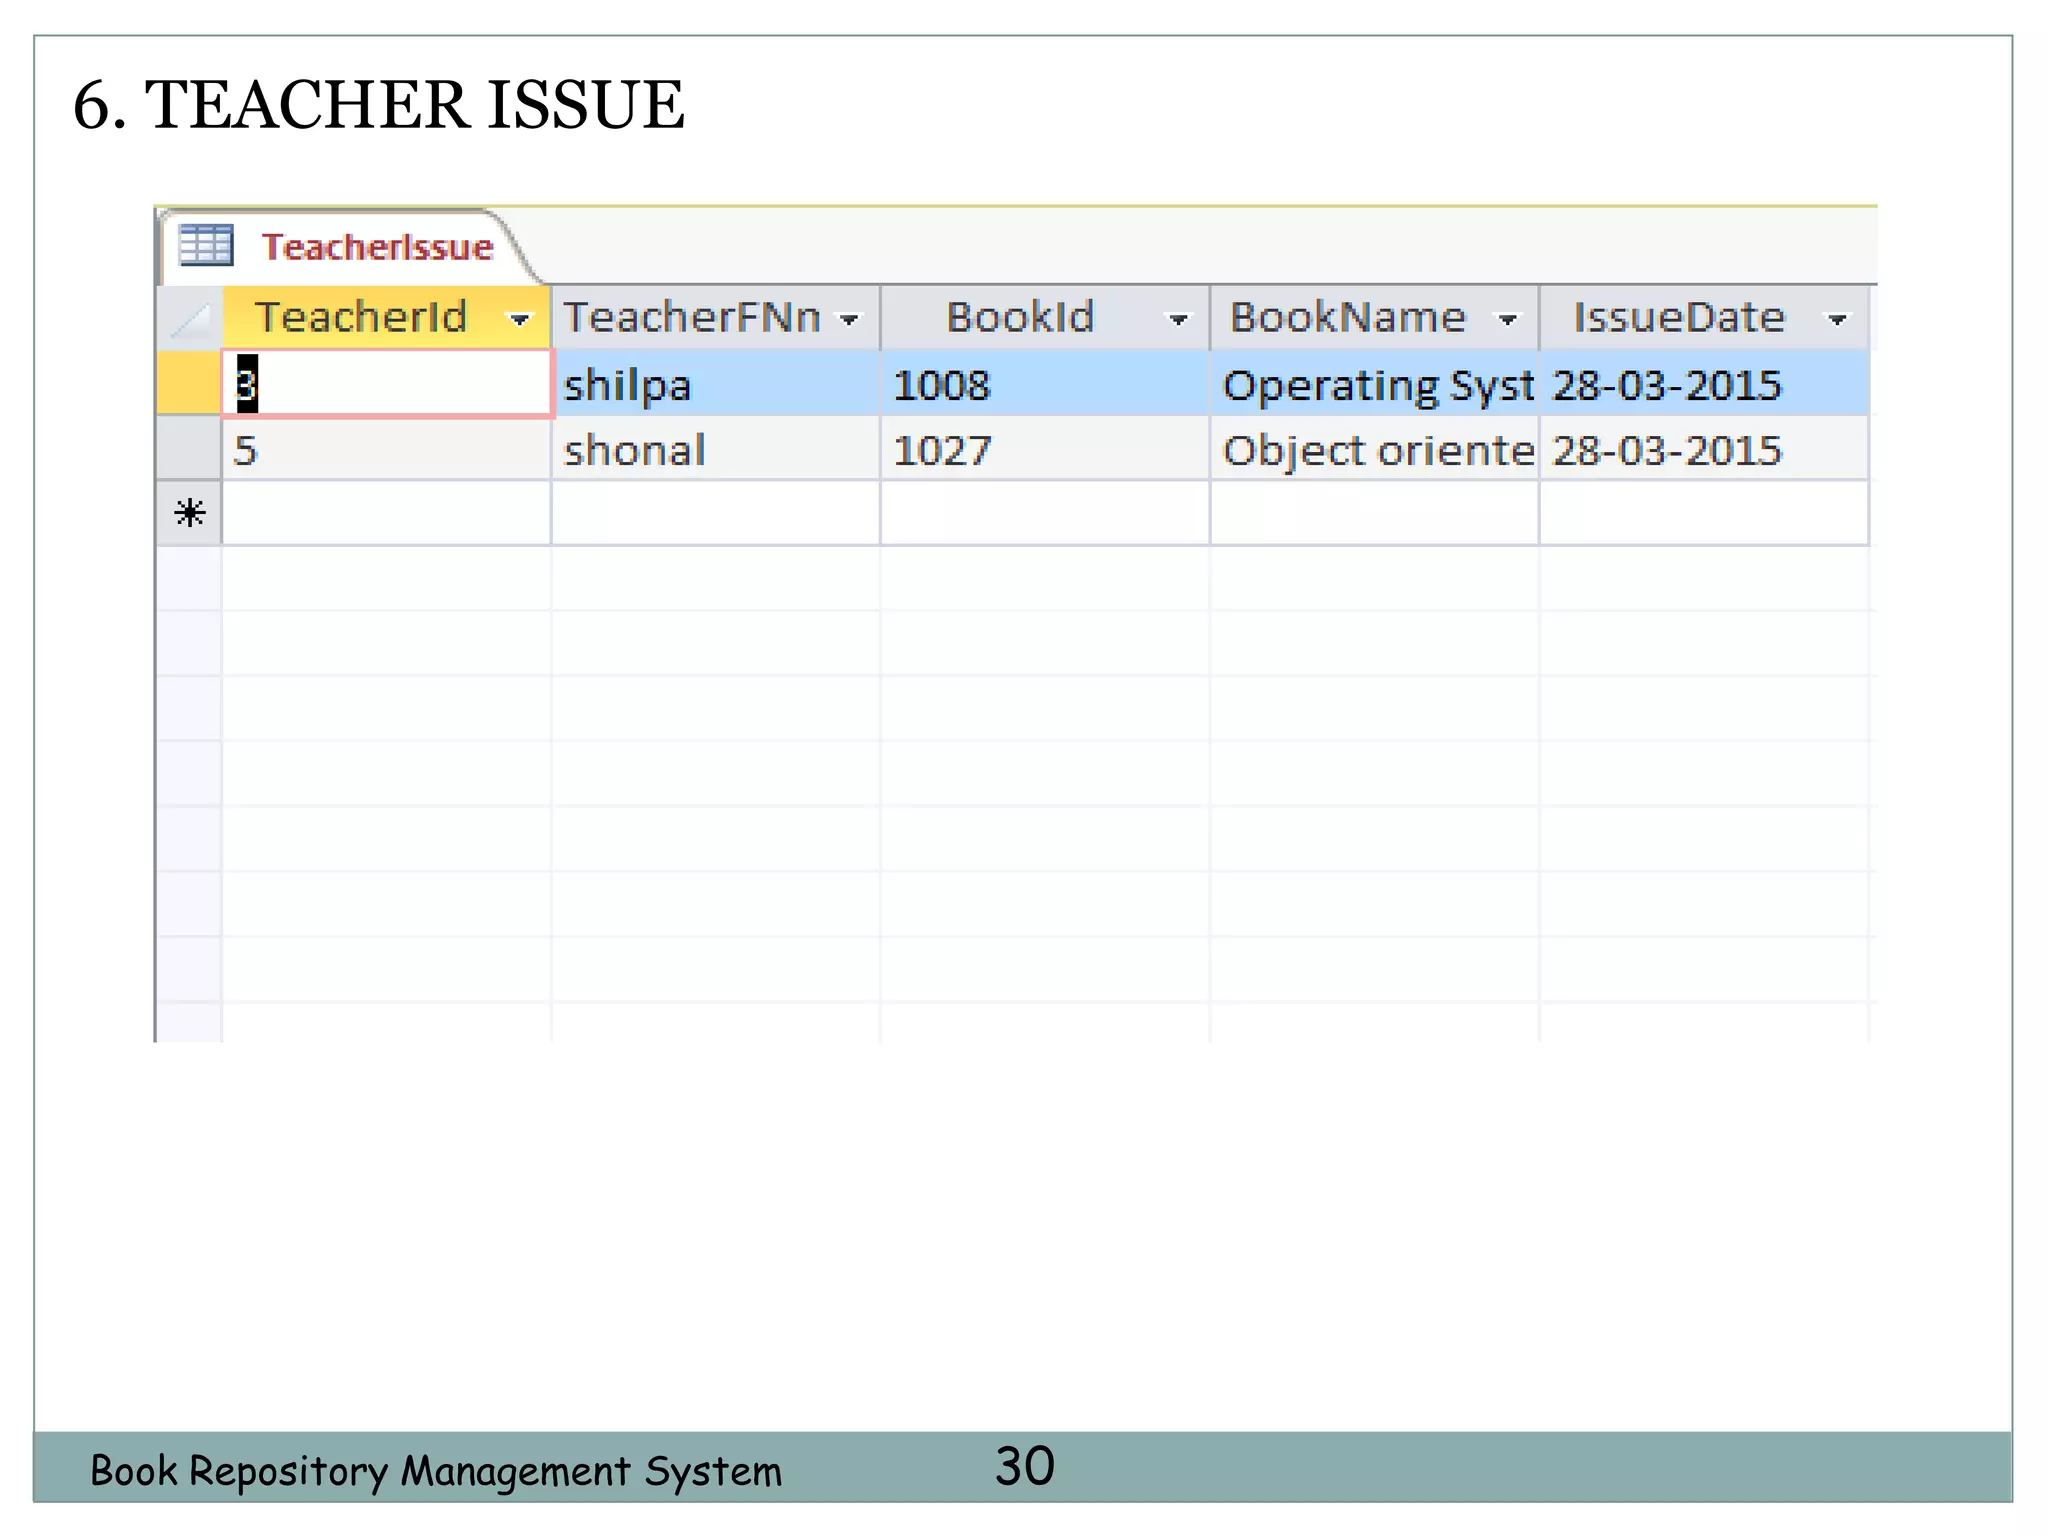Click the new record asterisk row selector
The height and width of the screenshot is (1536, 2048).
[189, 513]
